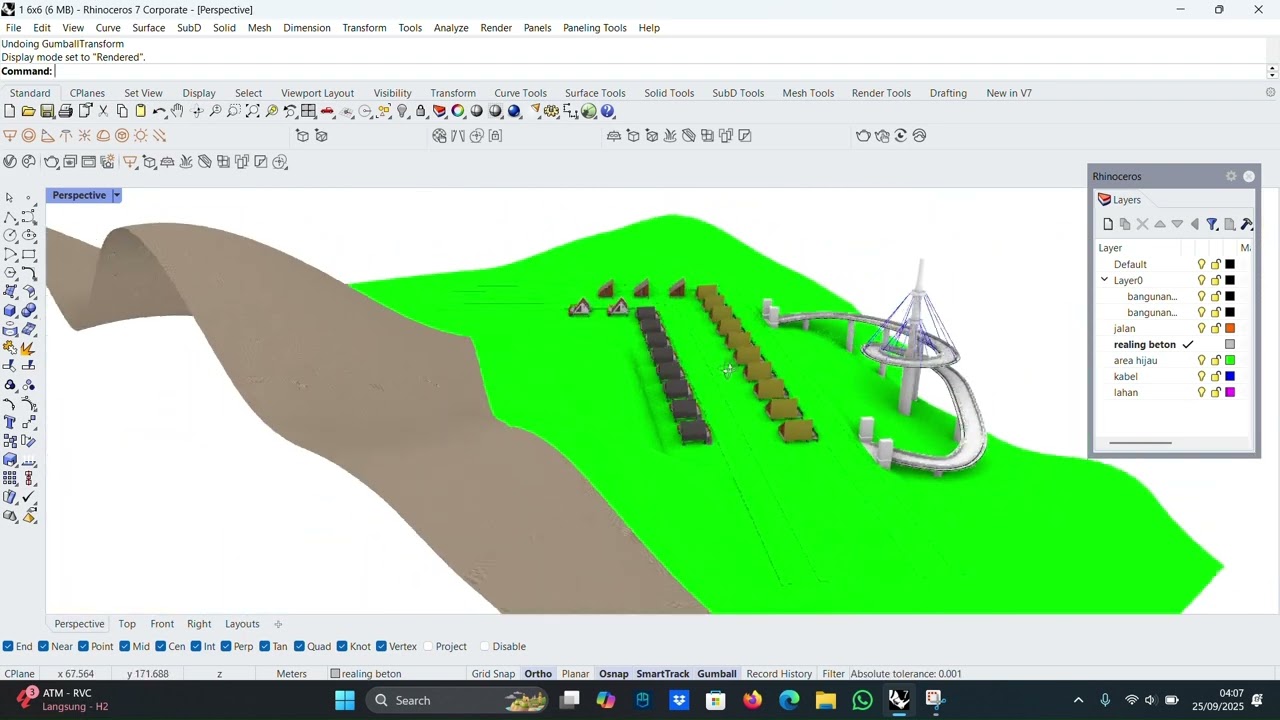This screenshot has width=1280, height=720.
Task: Change the jalan layer orange color swatch
Action: pyautogui.click(x=1230, y=328)
